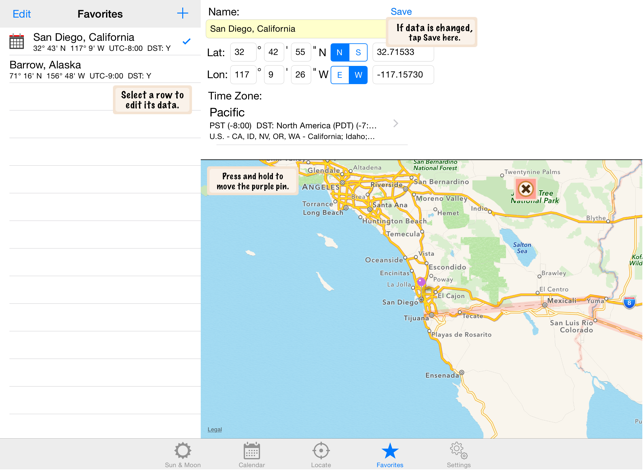Tap Edit in Favorites header
The height and width of the screenshot is (470, 643).
click(x=22, y=14)
